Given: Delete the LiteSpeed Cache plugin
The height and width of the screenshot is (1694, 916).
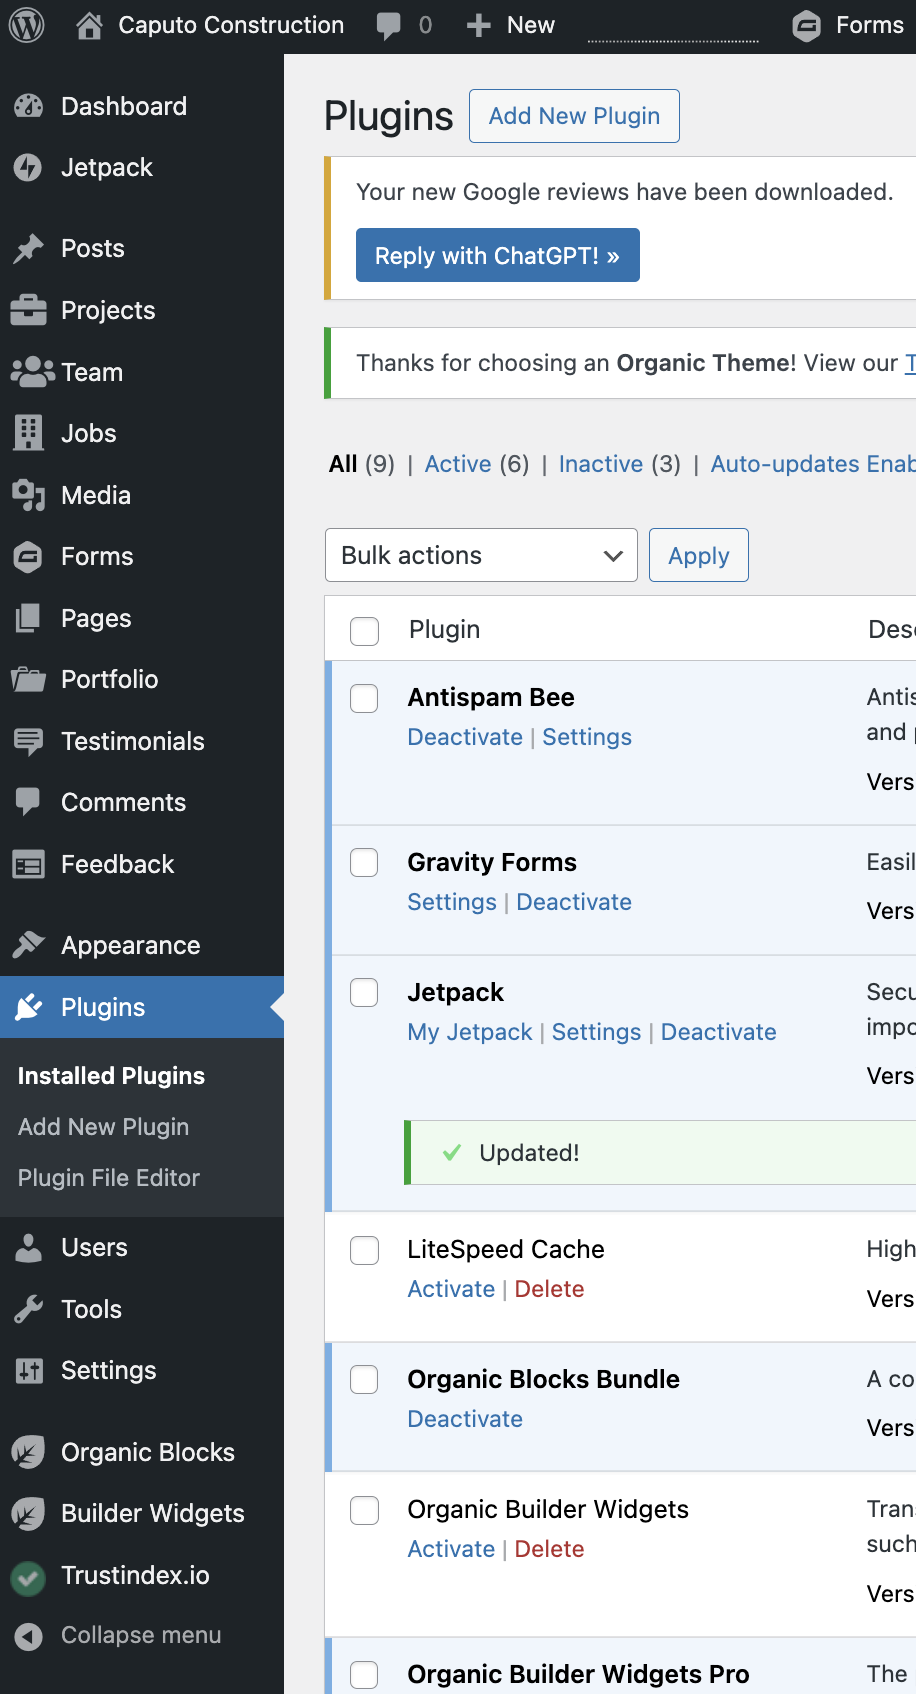Looking at the screenshot, I should point(549,1289).
